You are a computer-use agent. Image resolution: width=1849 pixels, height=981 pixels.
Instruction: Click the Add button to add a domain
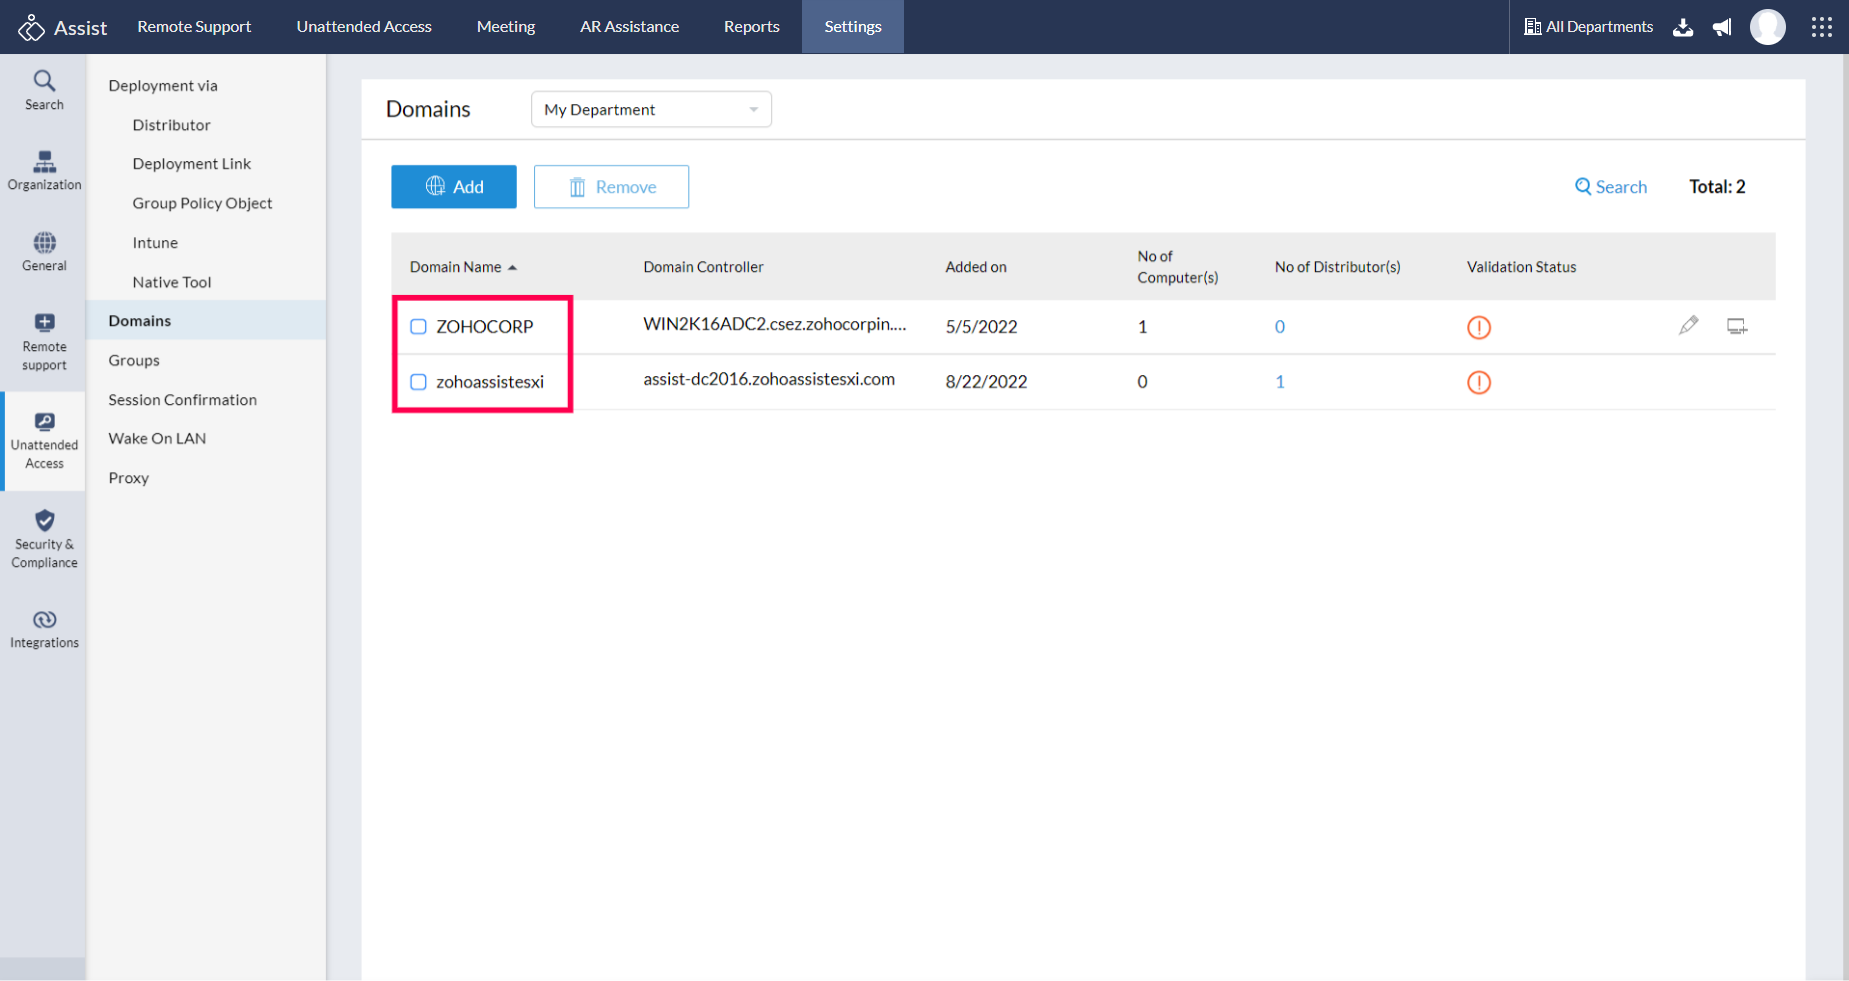point(453,186)
